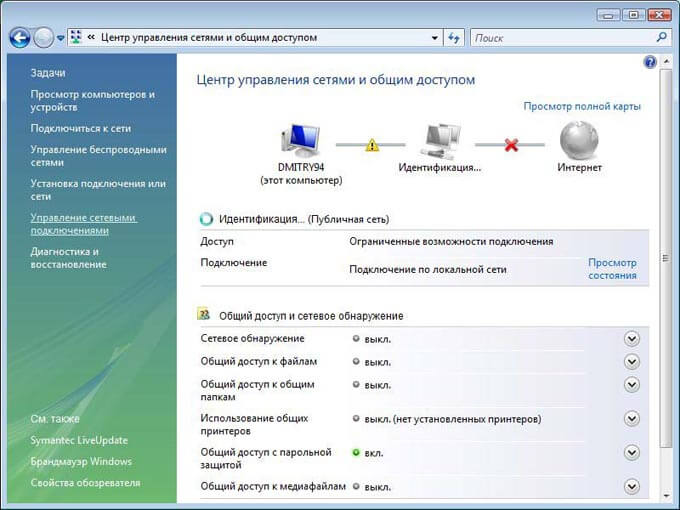Click in the Поиск search field
Screen dimensions: 680x510
tap(560, 38)
